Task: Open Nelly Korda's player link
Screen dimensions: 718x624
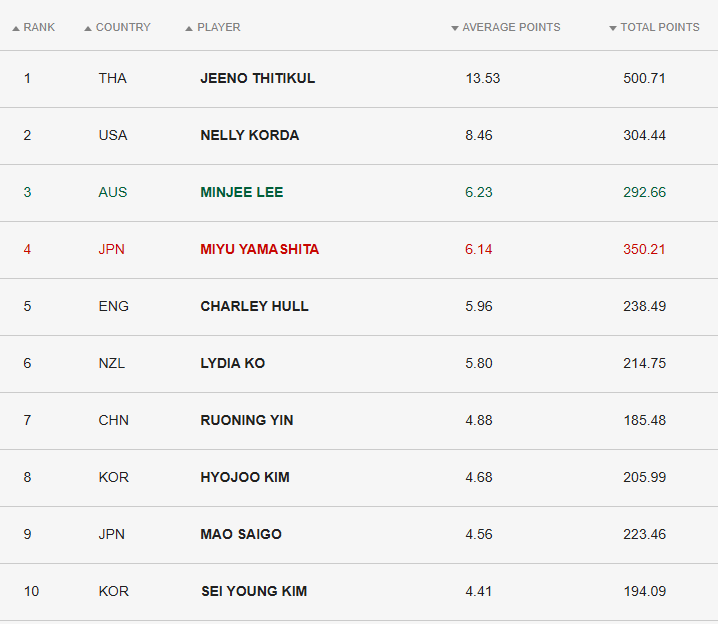Action: [249, 135]
